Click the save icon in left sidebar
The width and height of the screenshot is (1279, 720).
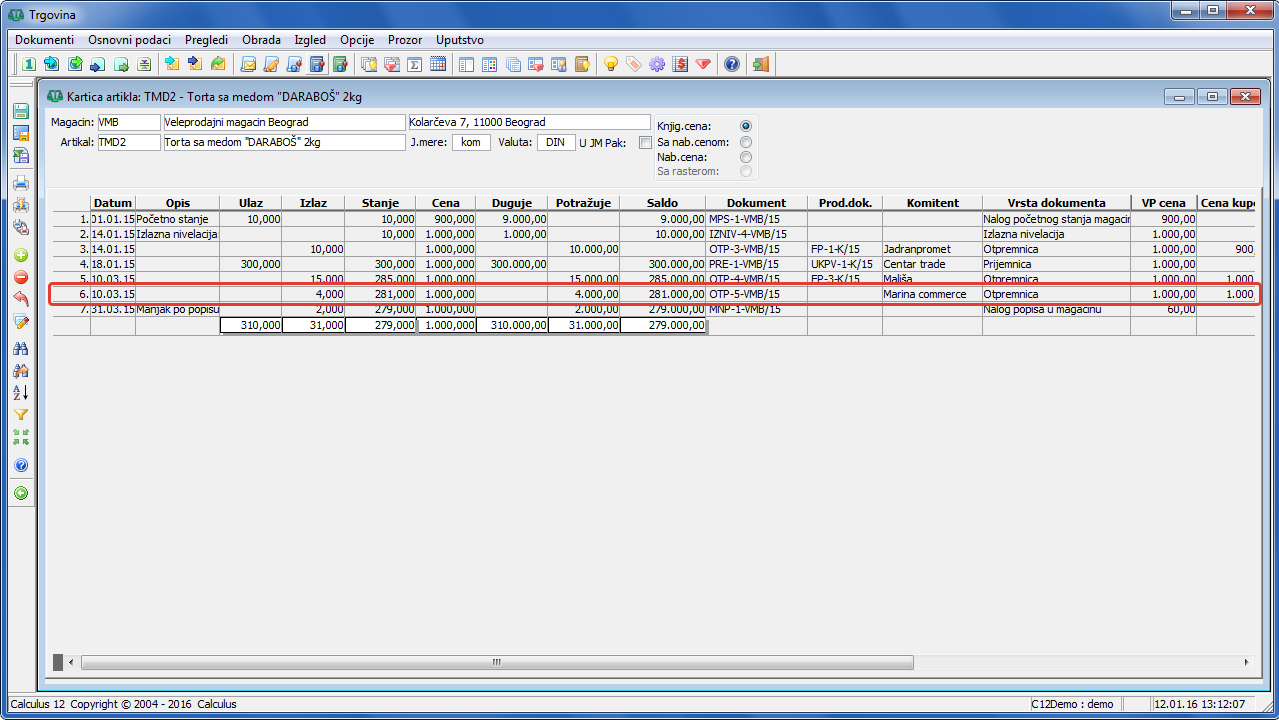pyautogui.click(x=20, y=111)
